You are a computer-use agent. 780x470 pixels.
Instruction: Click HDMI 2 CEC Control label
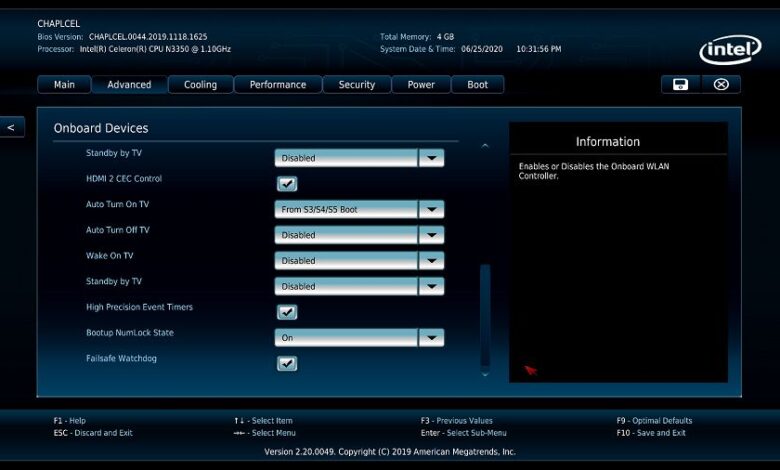(x=124, y=179)
